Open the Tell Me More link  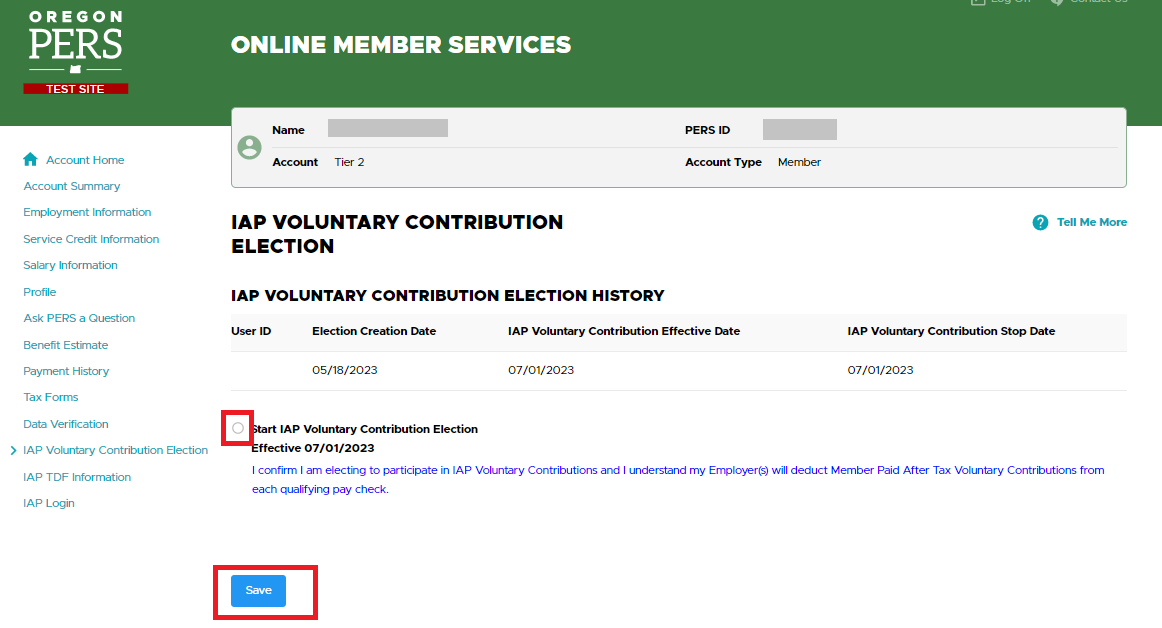click(1091, 223)
